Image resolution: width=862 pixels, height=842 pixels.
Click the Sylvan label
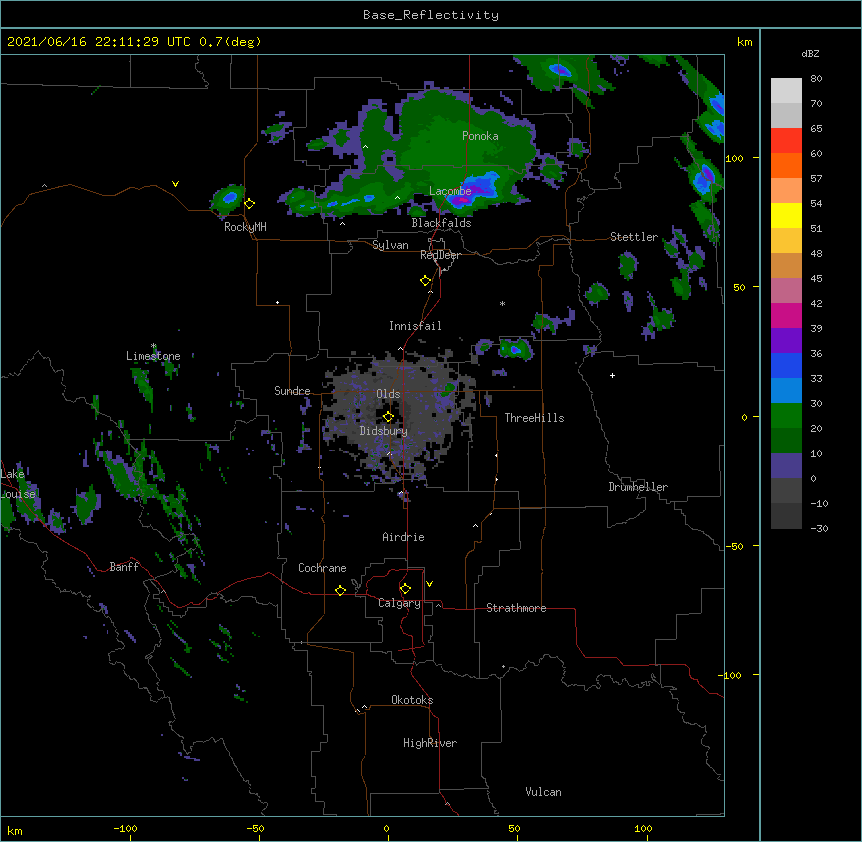tap(390, 245)
